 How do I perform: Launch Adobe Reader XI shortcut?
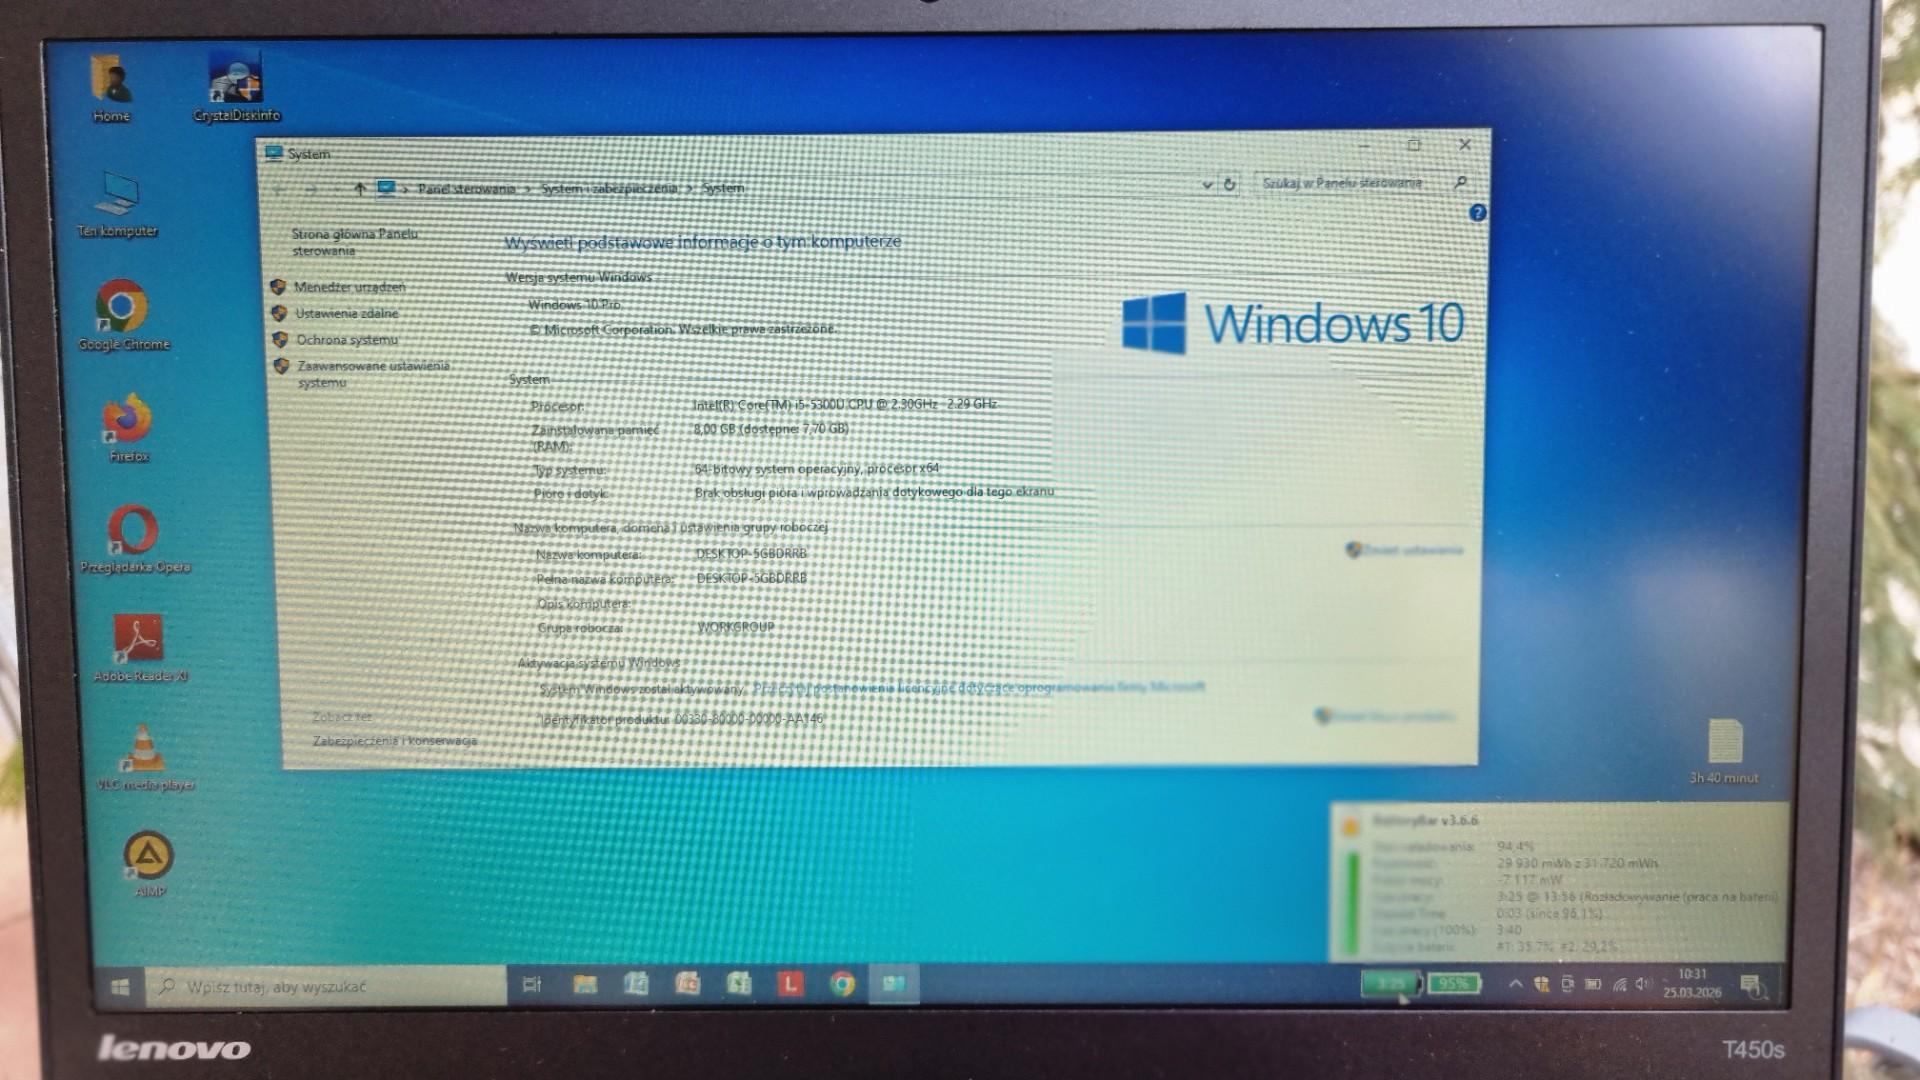click(x=140, y=648)
